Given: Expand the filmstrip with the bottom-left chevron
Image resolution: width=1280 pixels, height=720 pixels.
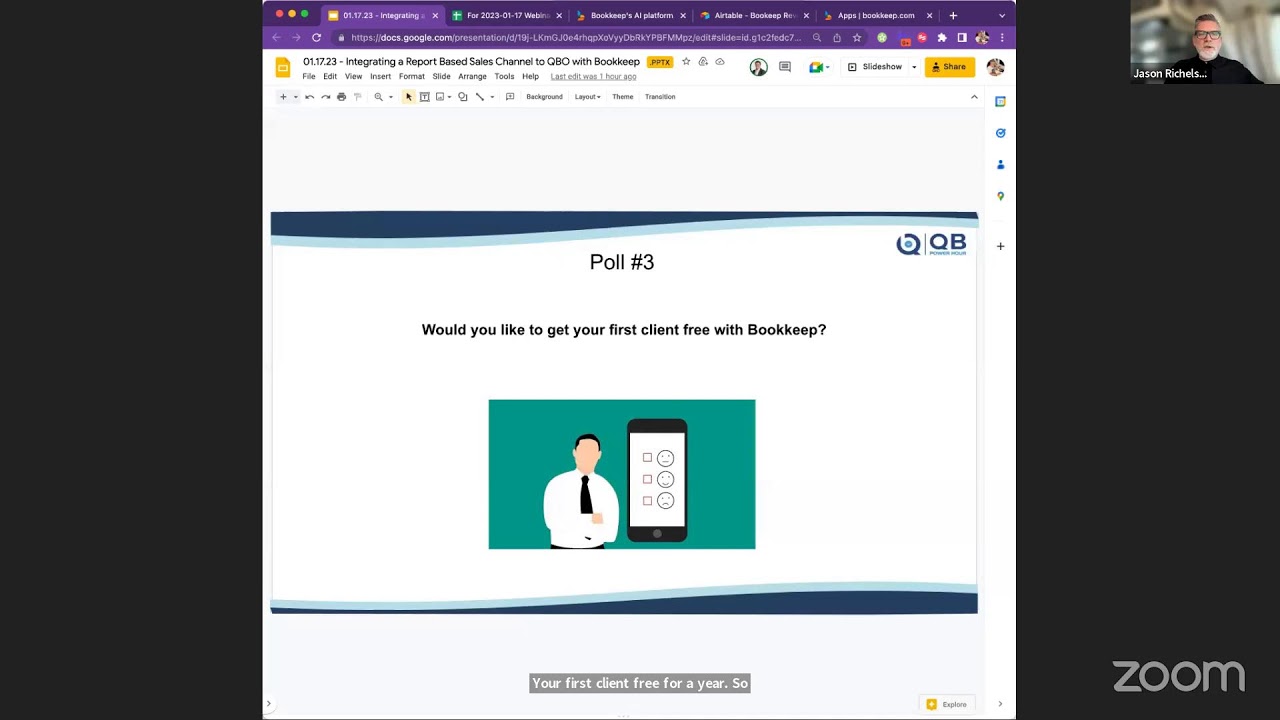Looking at the screenshot, I should [268, 704].
